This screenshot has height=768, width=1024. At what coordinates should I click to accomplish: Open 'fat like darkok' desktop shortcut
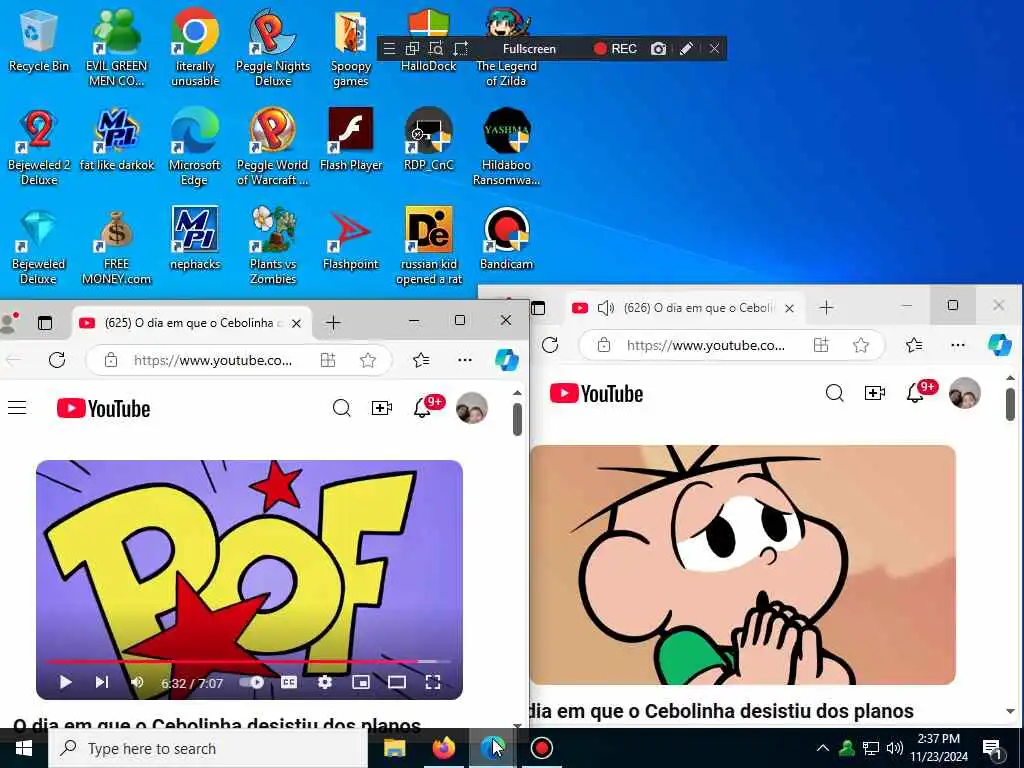pos(116,140)
